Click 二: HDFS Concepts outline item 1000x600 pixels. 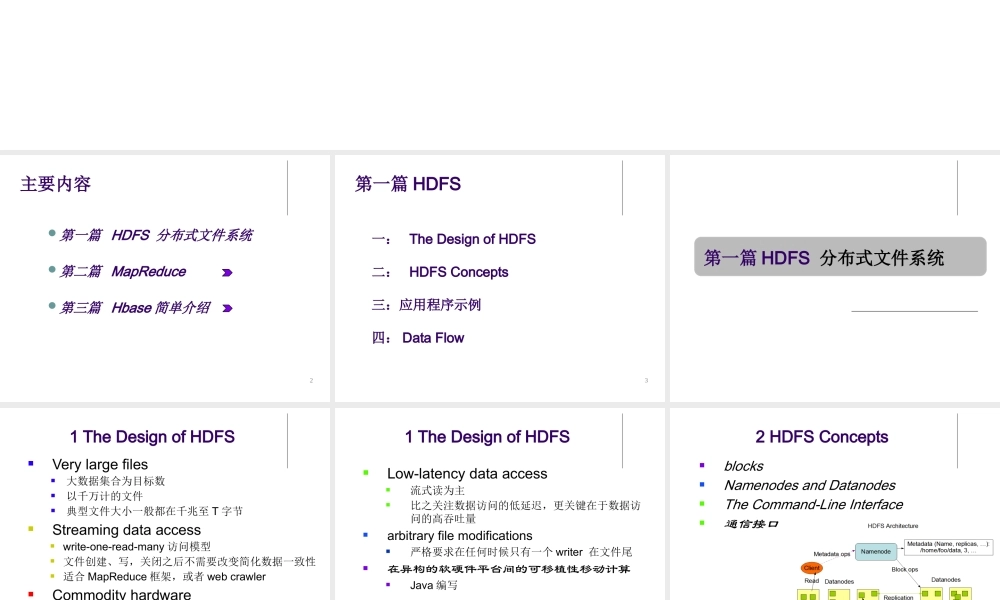[440, 272]
